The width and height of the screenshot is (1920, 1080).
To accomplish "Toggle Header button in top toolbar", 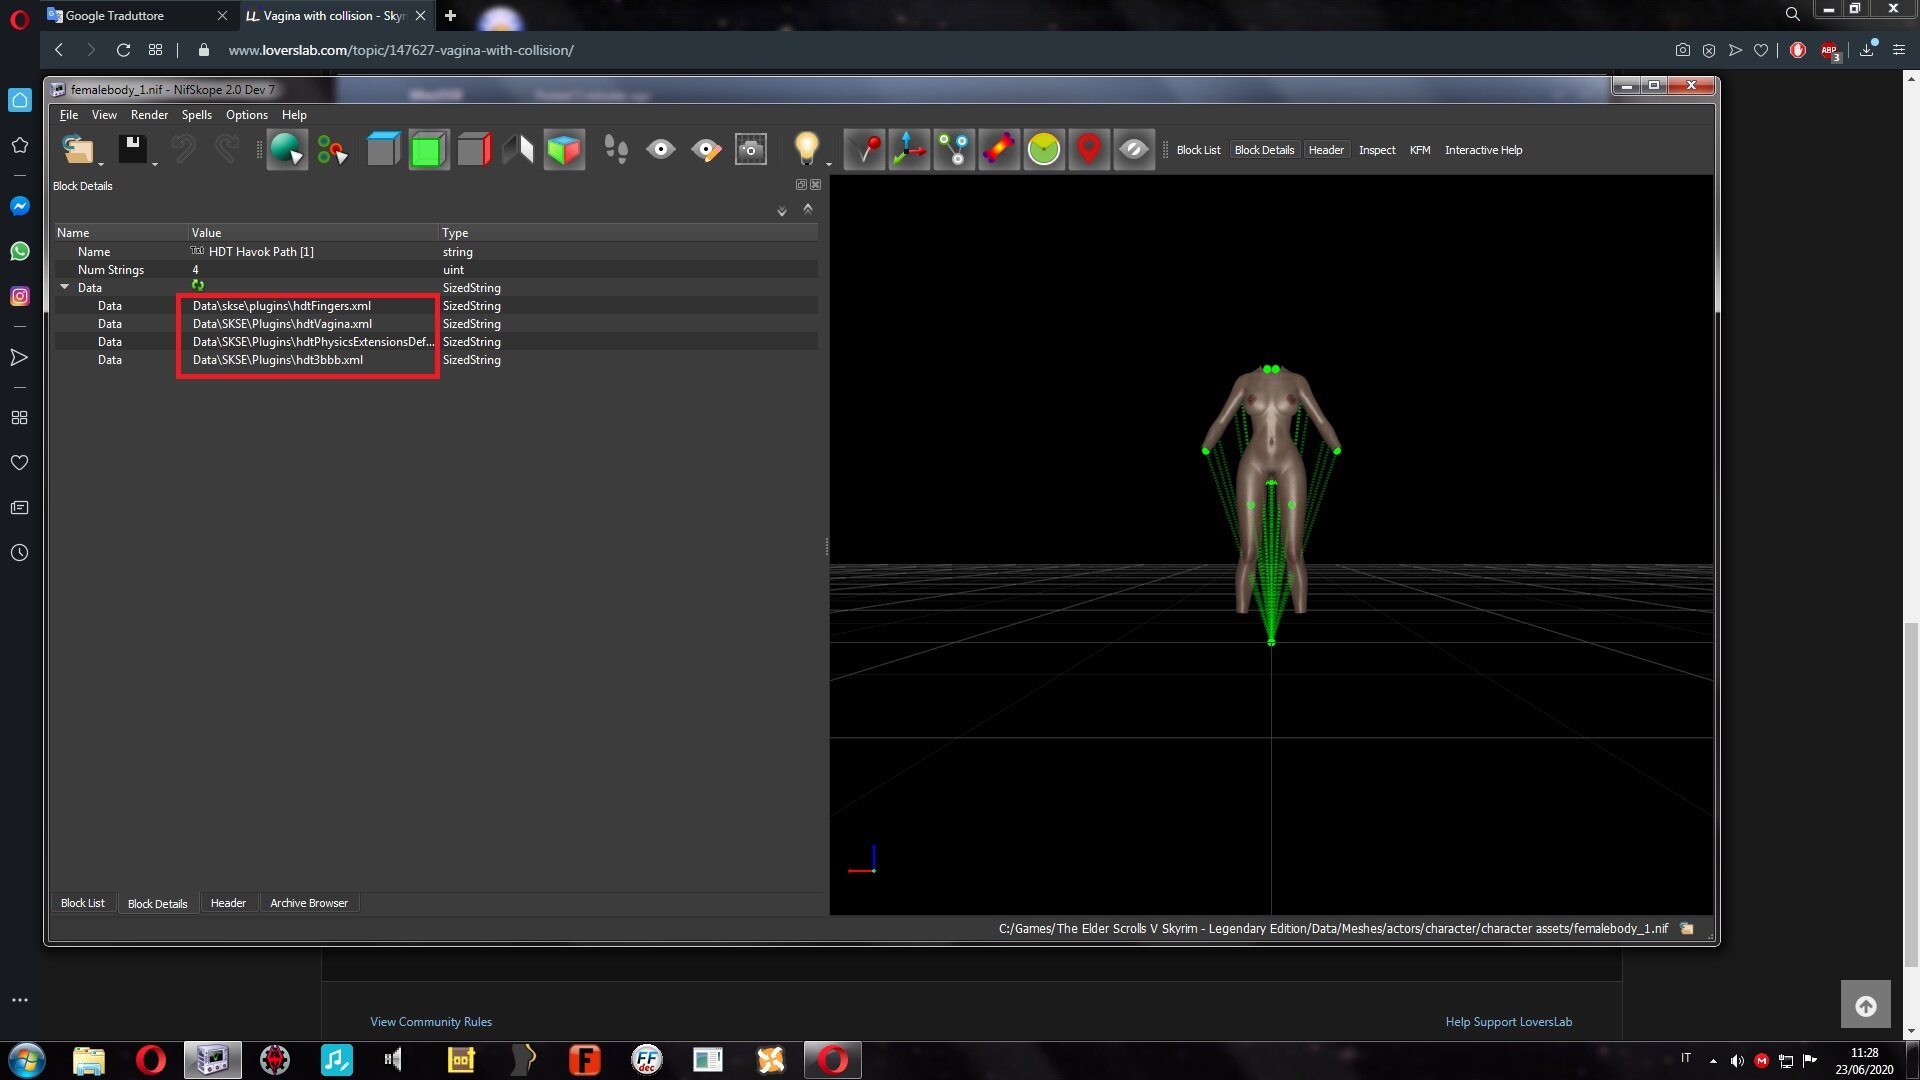I will [x=1326, y=150].
